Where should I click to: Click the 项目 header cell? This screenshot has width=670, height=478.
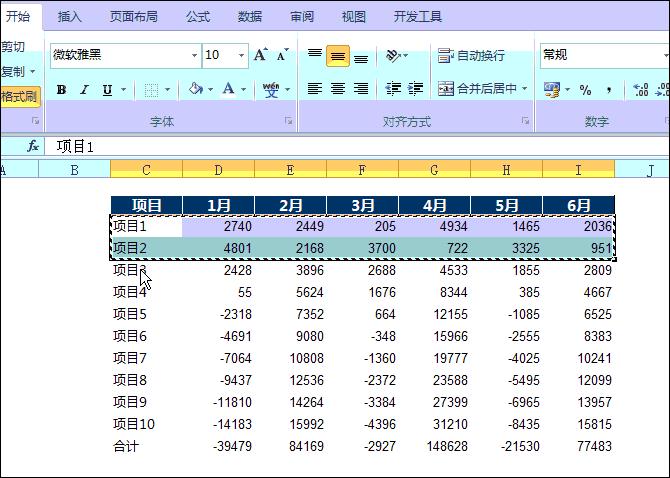pos(147,205)
